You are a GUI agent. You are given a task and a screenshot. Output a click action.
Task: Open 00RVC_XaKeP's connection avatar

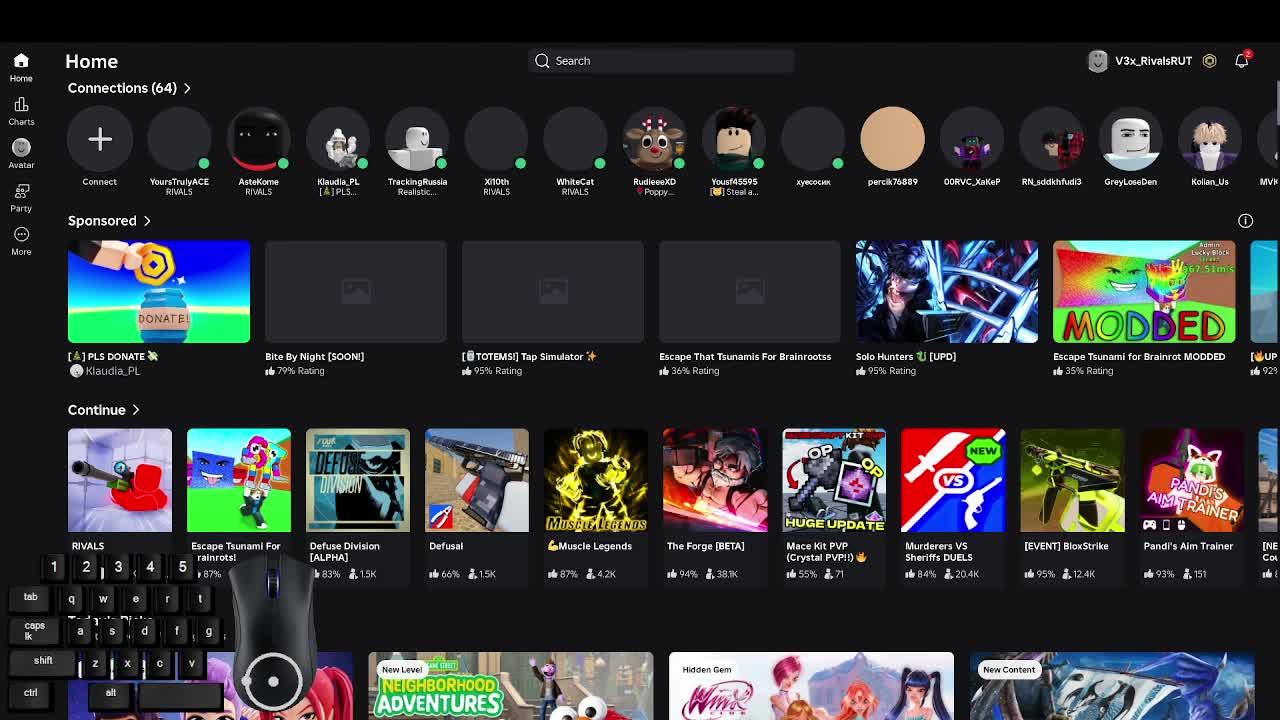point(972,139)
